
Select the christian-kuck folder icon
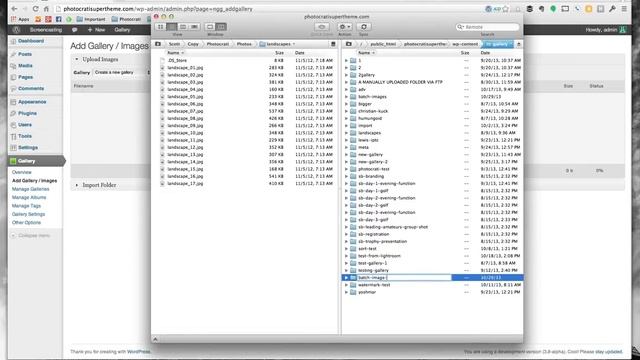coord(353,111)
